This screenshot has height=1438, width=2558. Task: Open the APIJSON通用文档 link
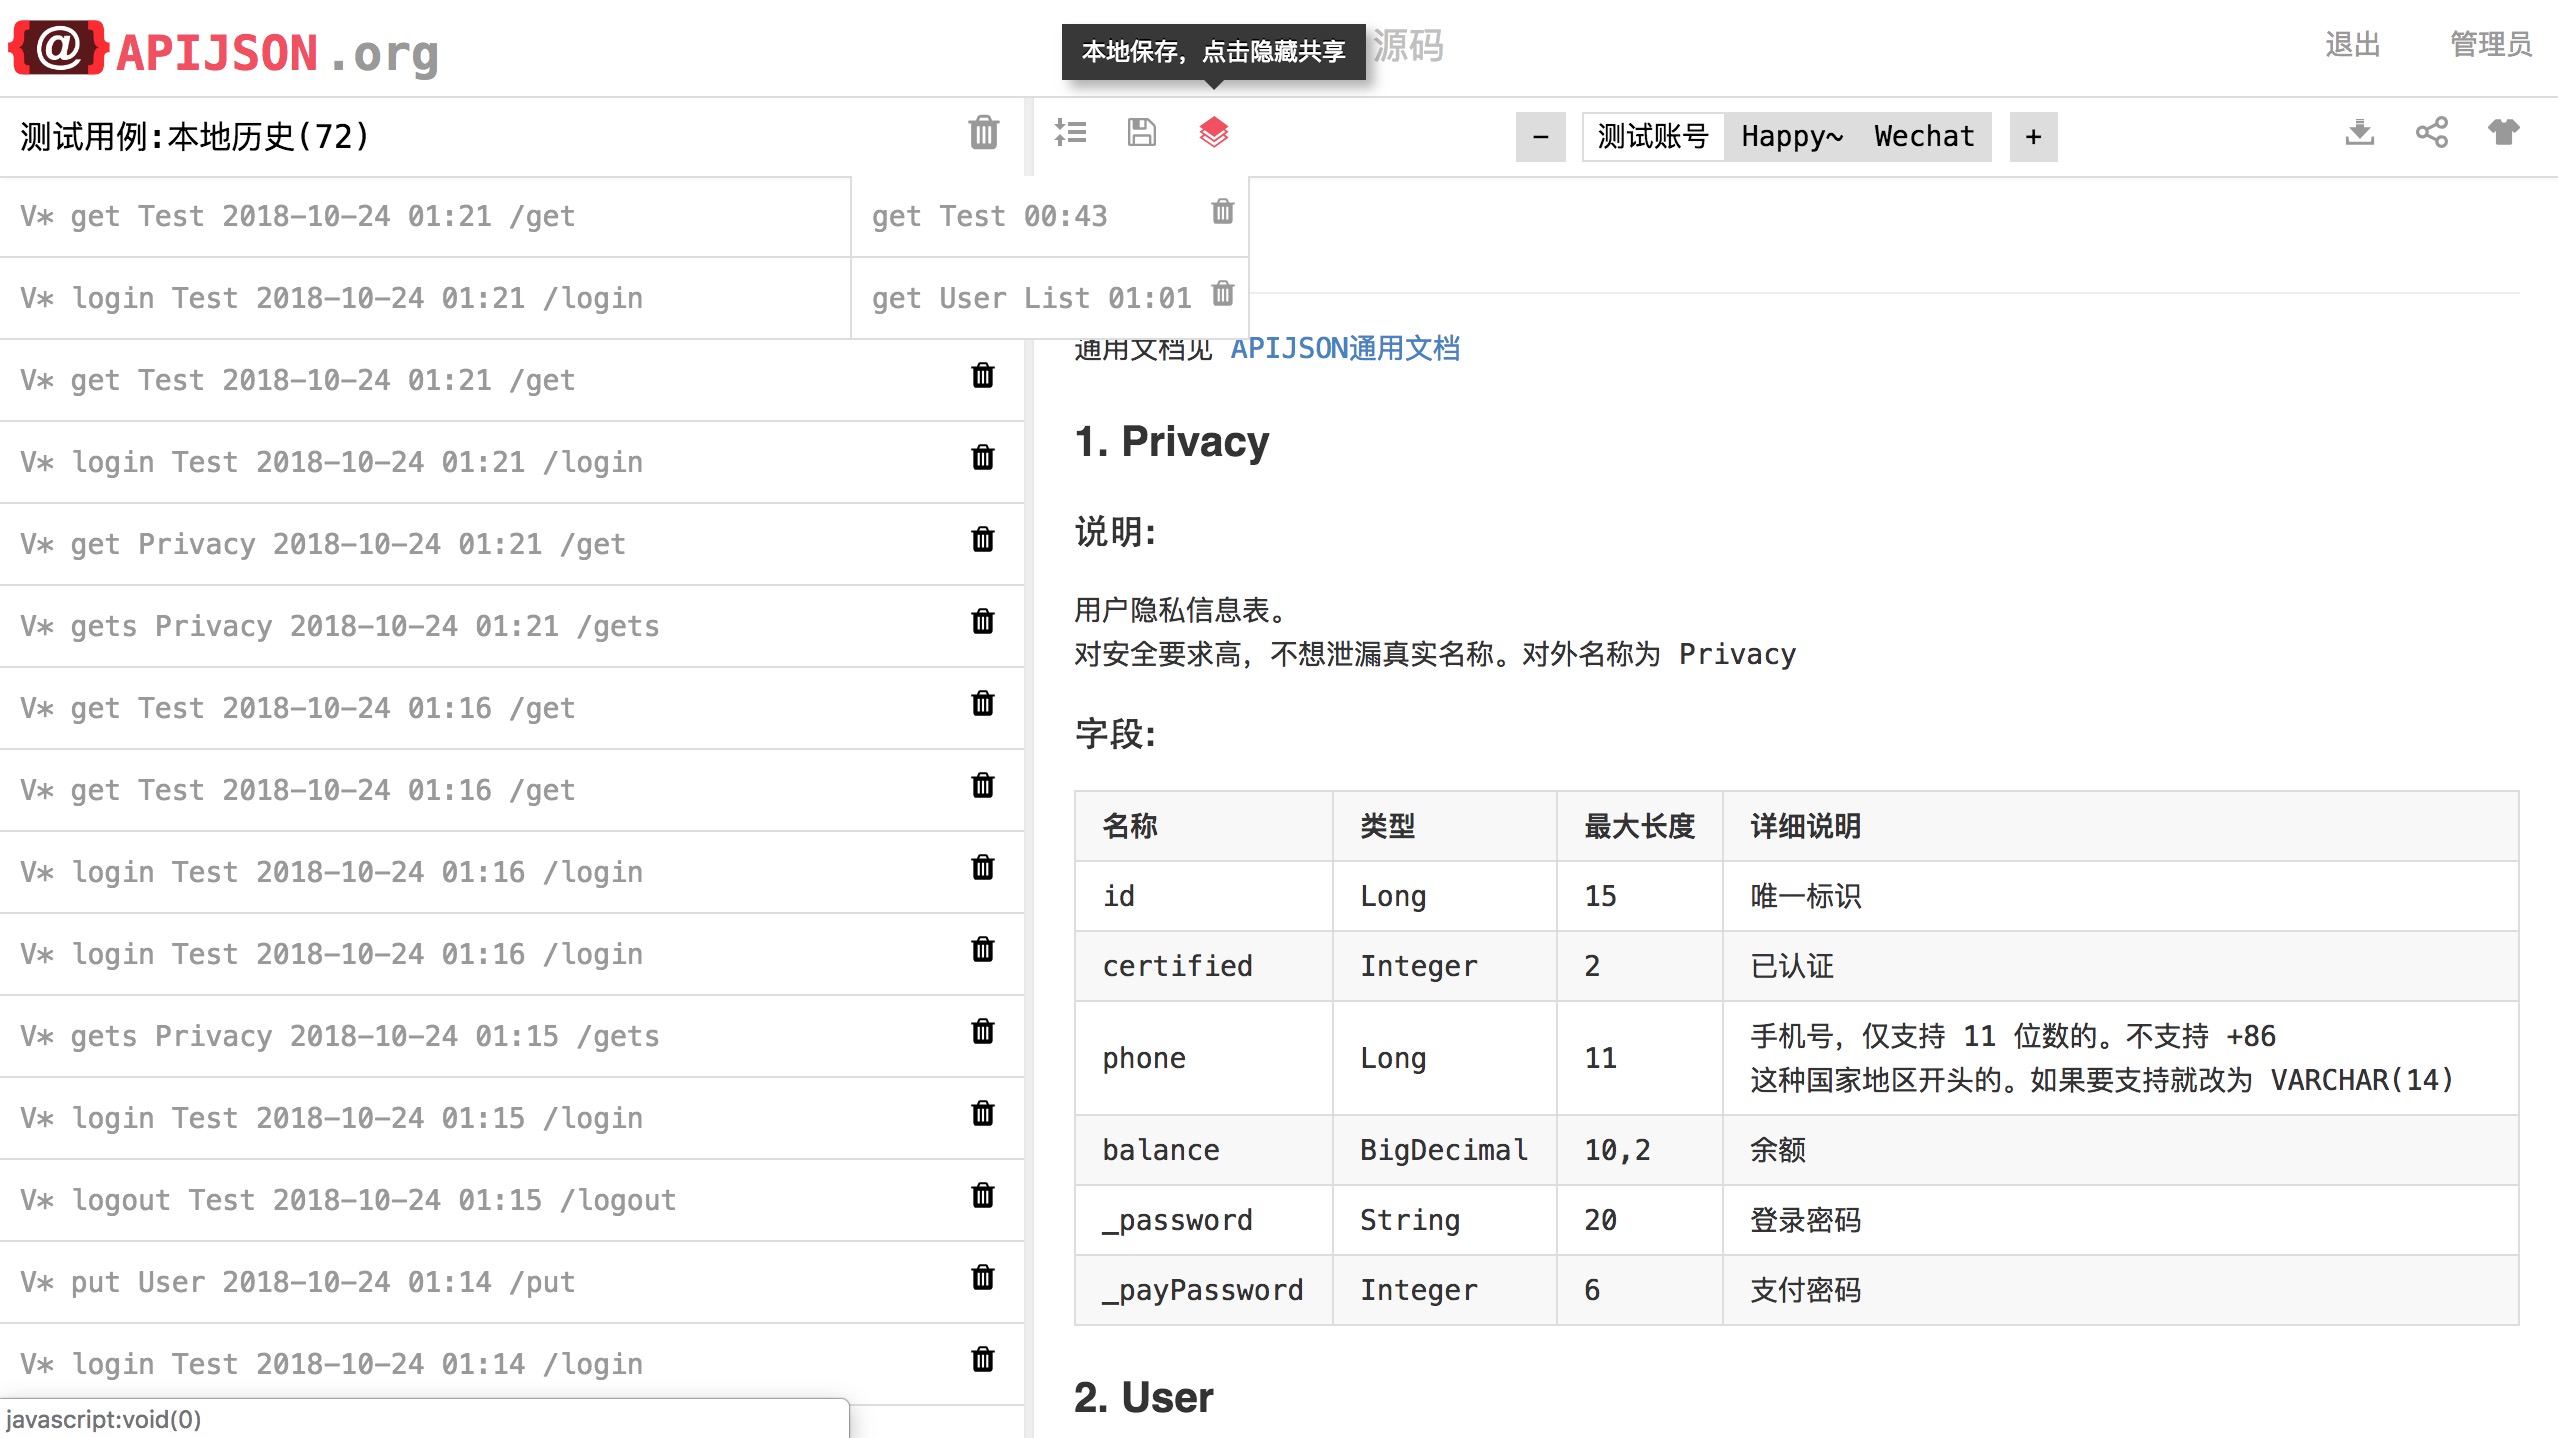pyautogui.click(x=1344, y=349)
